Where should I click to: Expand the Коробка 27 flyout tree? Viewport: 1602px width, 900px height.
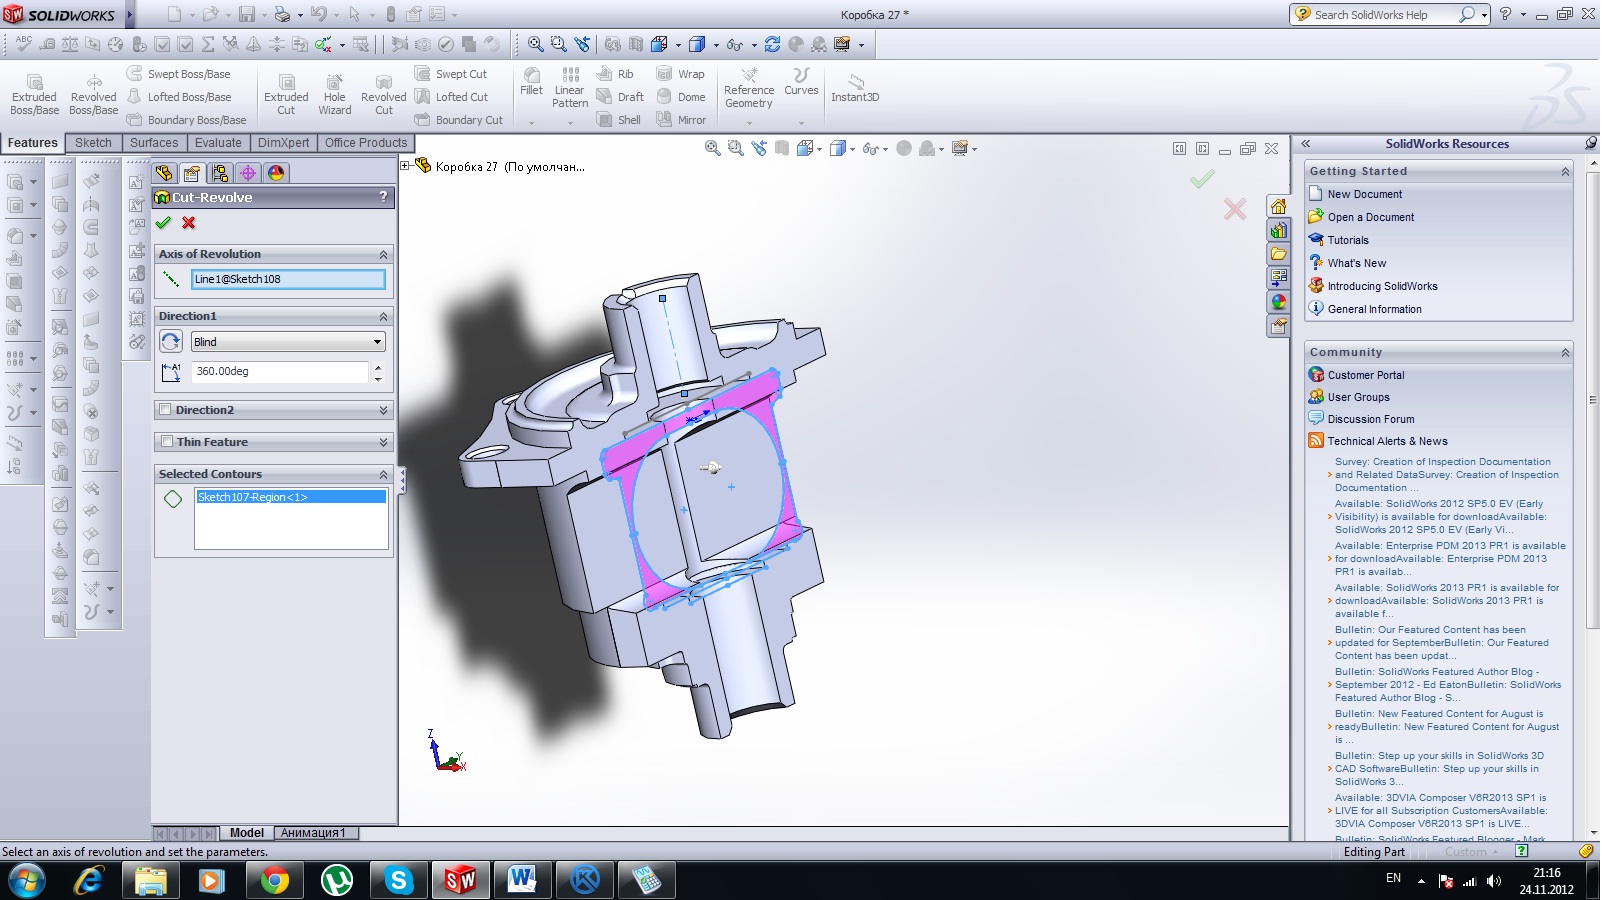(x=405, y=166)
